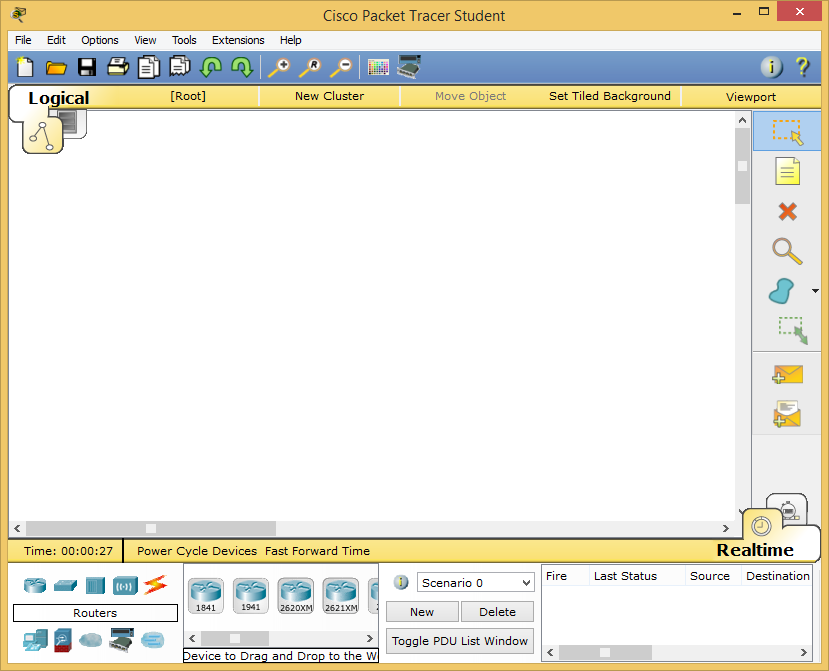Open the scenario information icon
This screenshot has height=671, width=829.
[x=401, y=582]
